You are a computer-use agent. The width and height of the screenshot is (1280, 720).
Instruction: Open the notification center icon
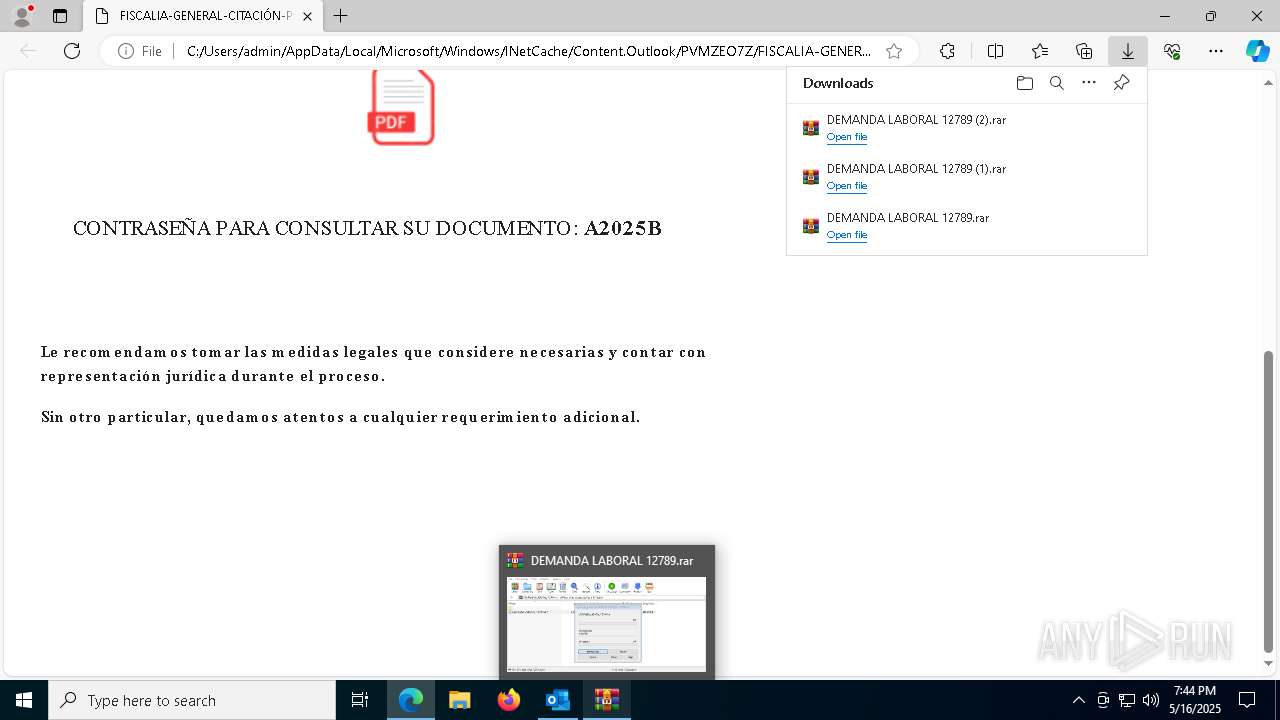coord(1247,700)
